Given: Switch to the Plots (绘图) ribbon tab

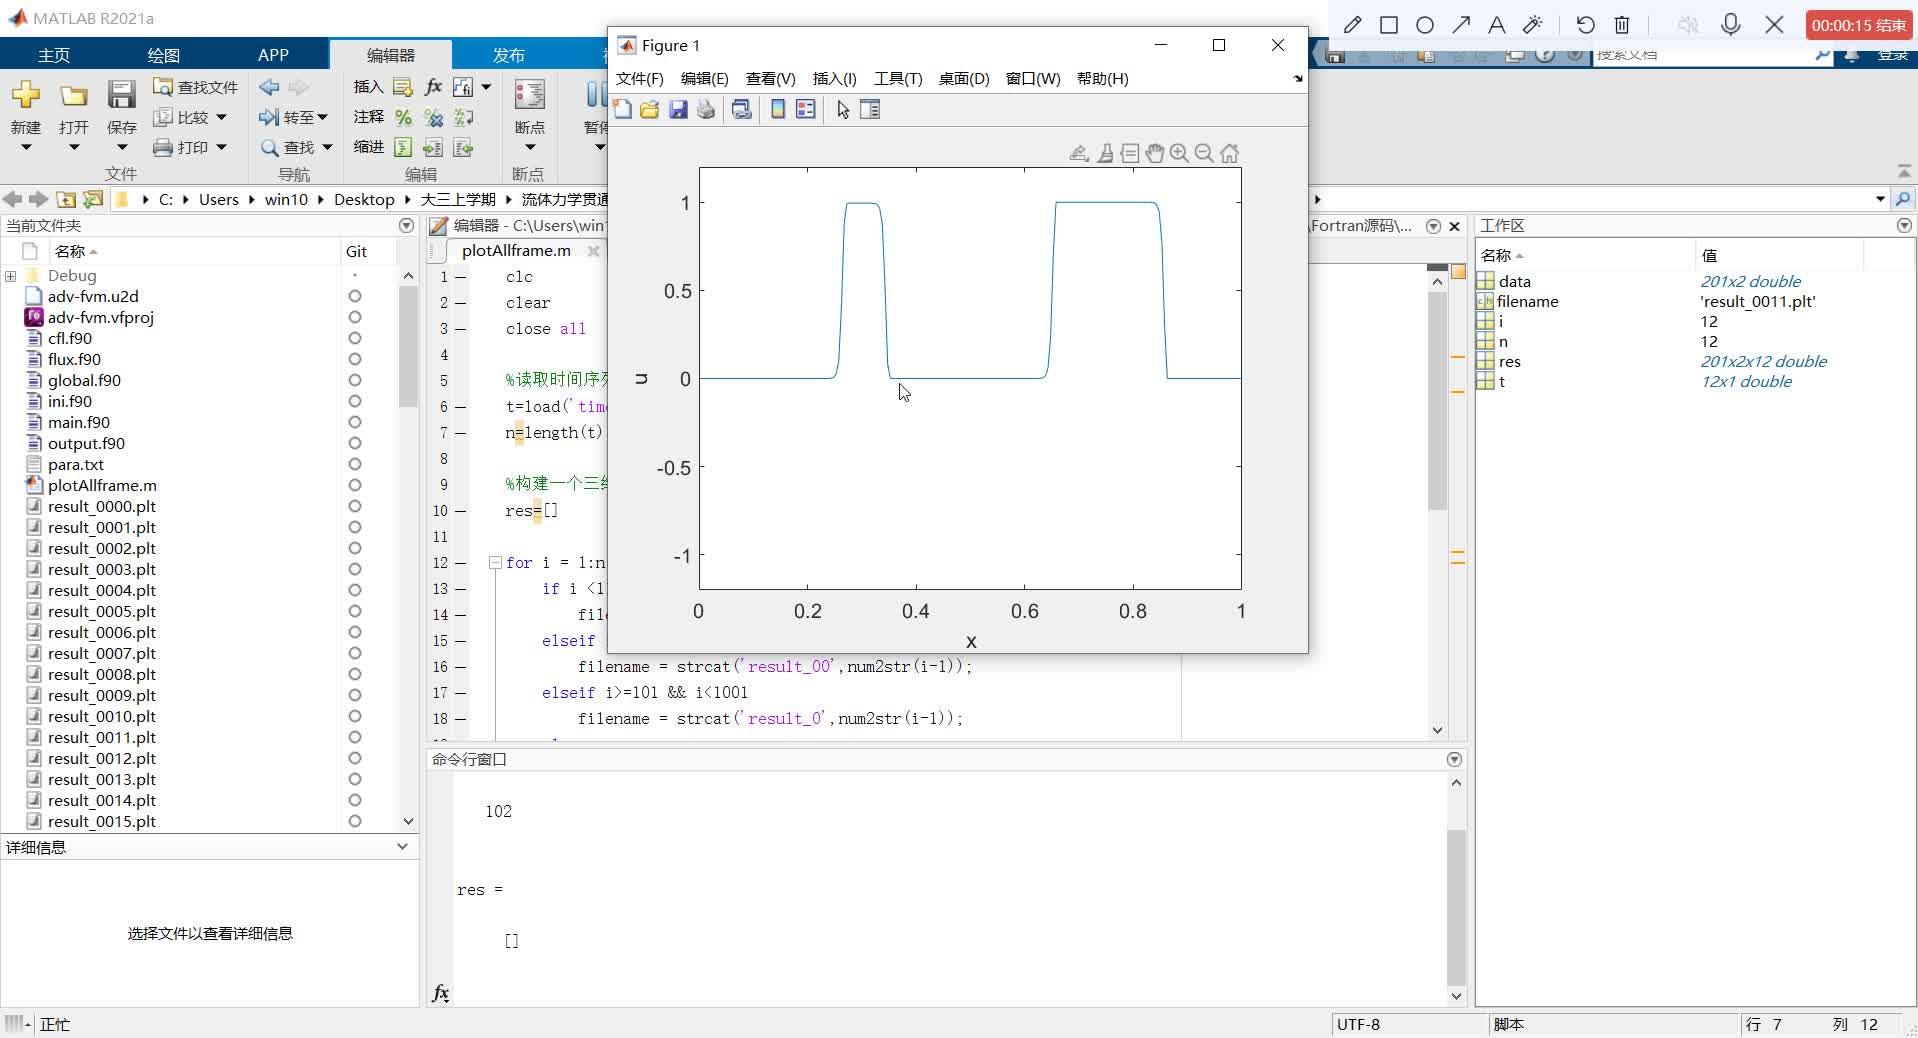Looking at the screenshot, I should point(163,55).
